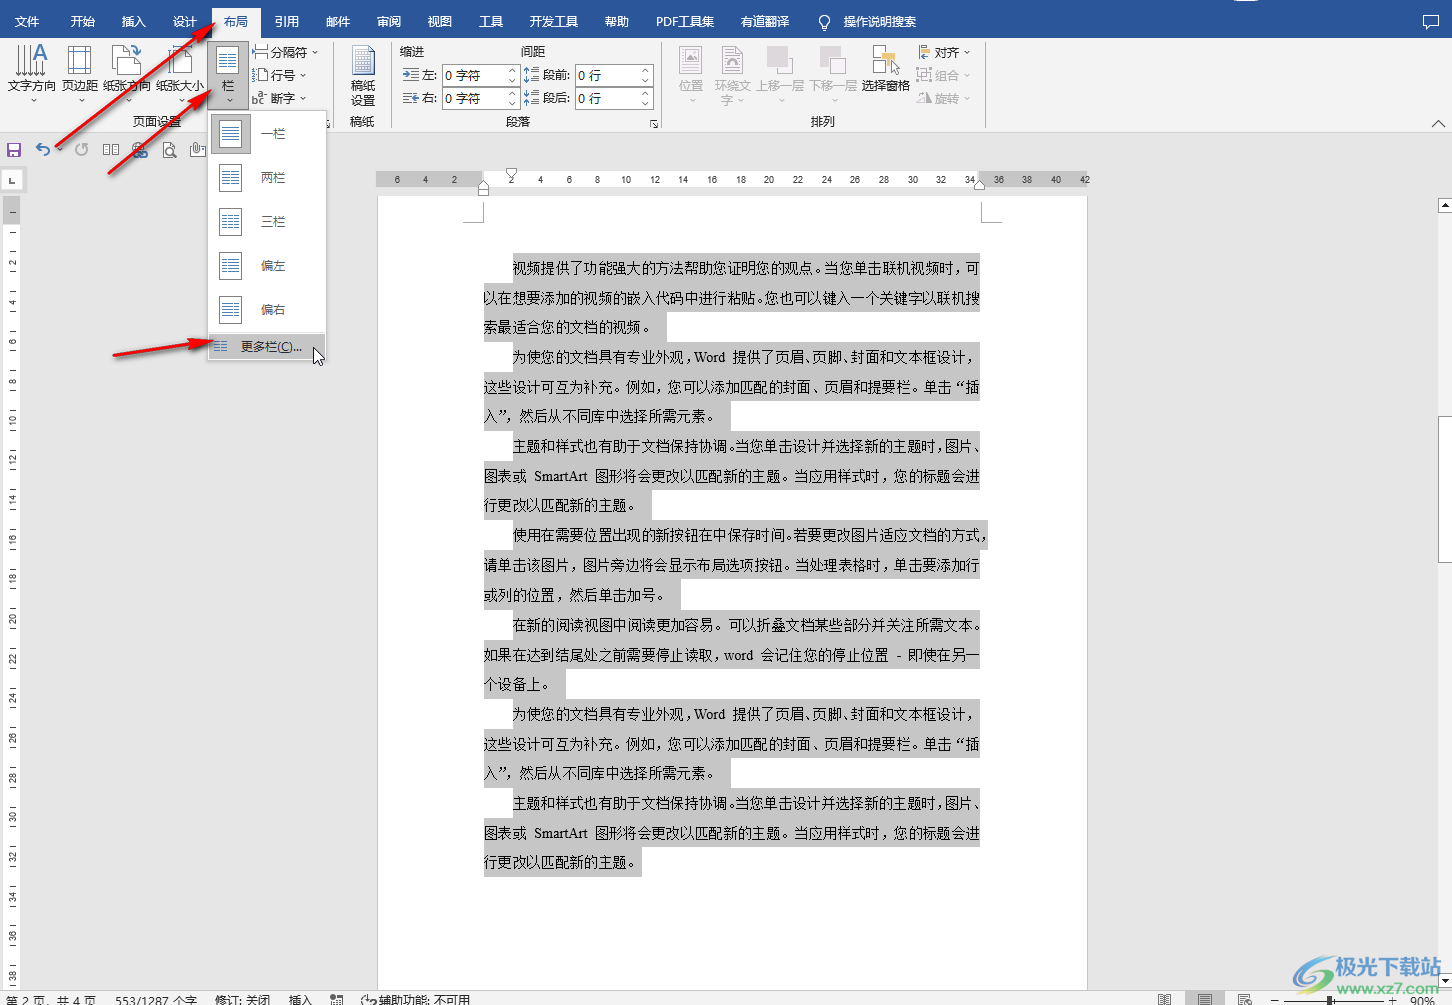Switch to Read Mode view icon

(1164, 999)
